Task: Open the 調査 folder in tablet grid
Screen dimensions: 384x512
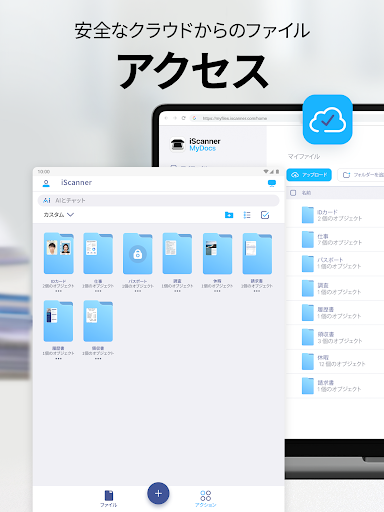Action: pyautogui.click(x=177, y=253)
